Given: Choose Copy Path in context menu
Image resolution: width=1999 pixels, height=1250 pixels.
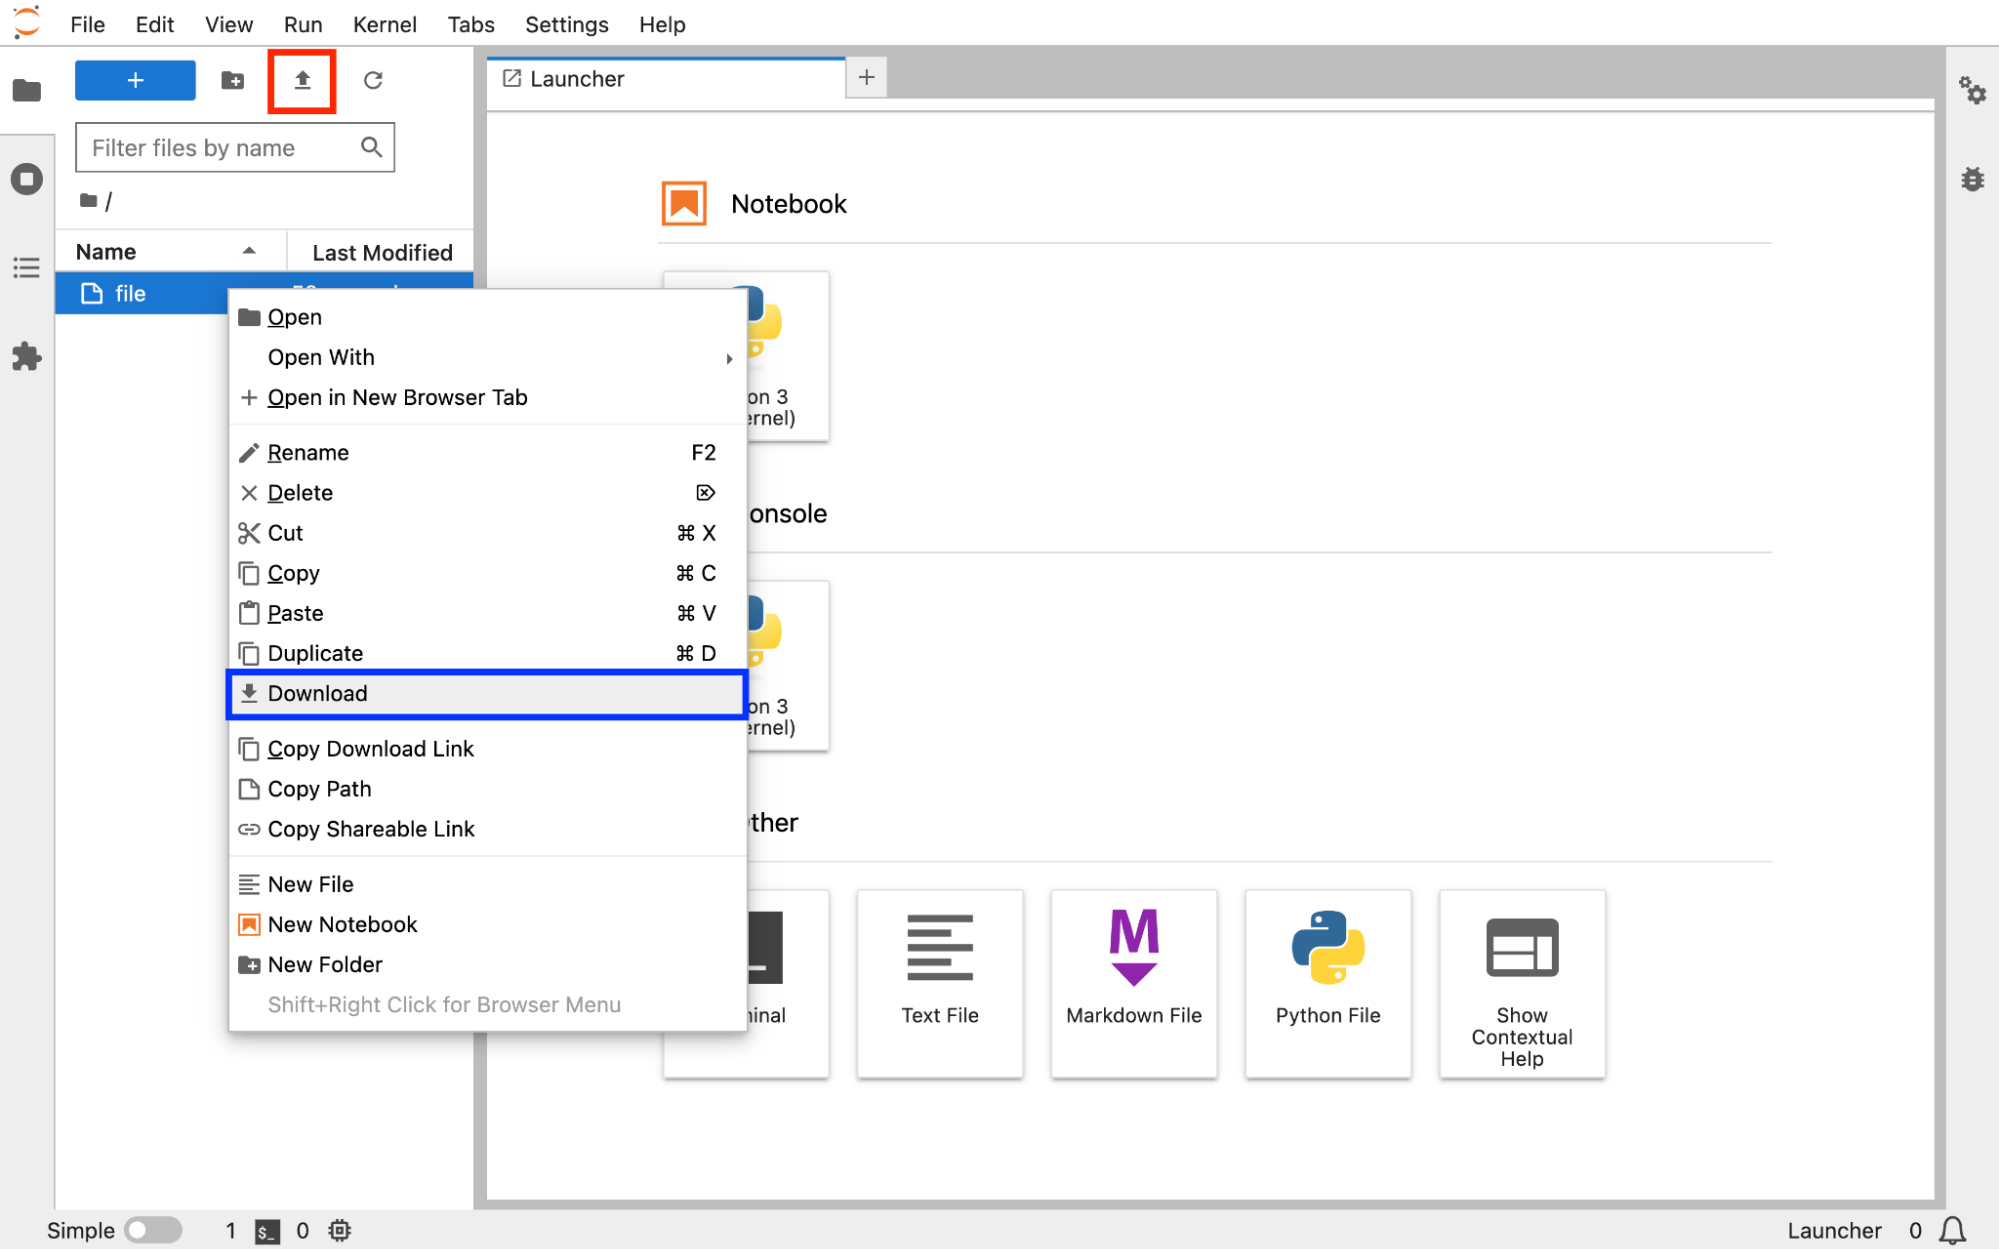Looking at the screenshot, I should [487, 789].
